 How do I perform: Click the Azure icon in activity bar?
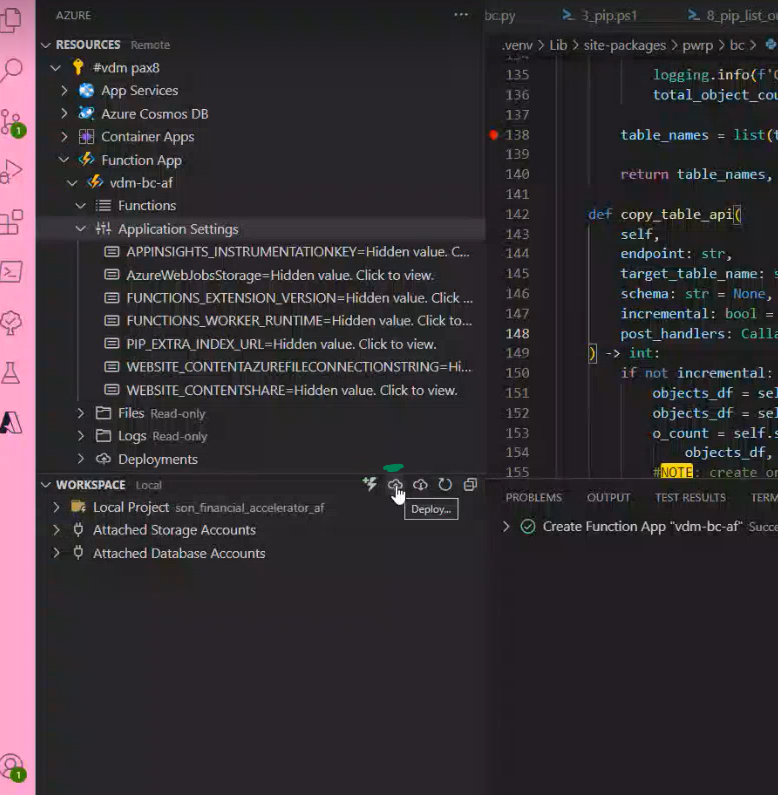click(x=11, y=422)
